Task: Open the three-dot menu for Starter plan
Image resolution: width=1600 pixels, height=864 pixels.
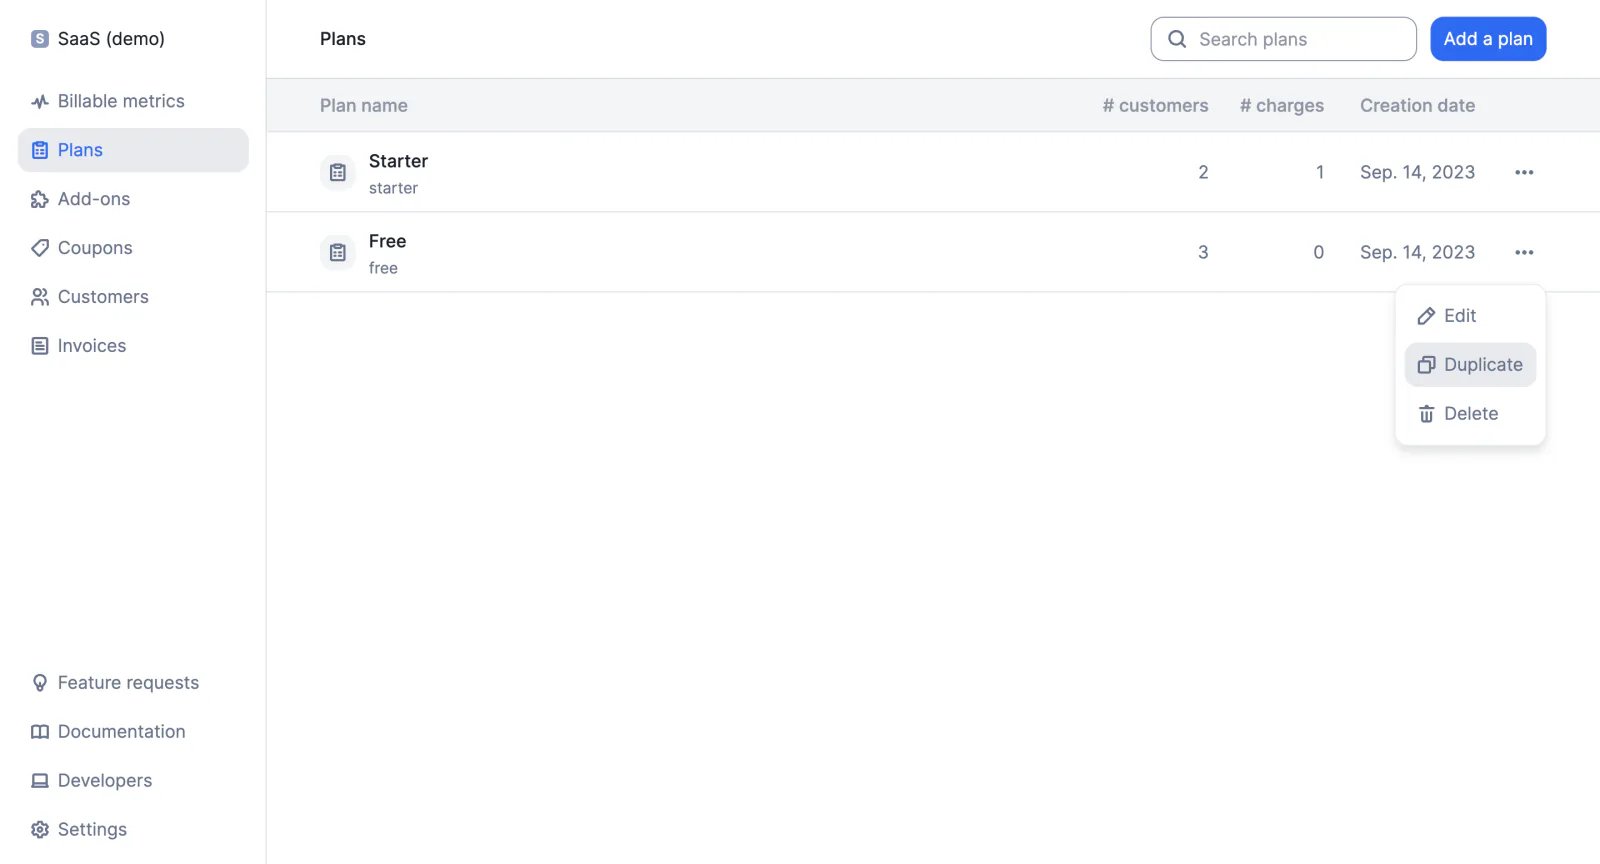Action: 1524,172
